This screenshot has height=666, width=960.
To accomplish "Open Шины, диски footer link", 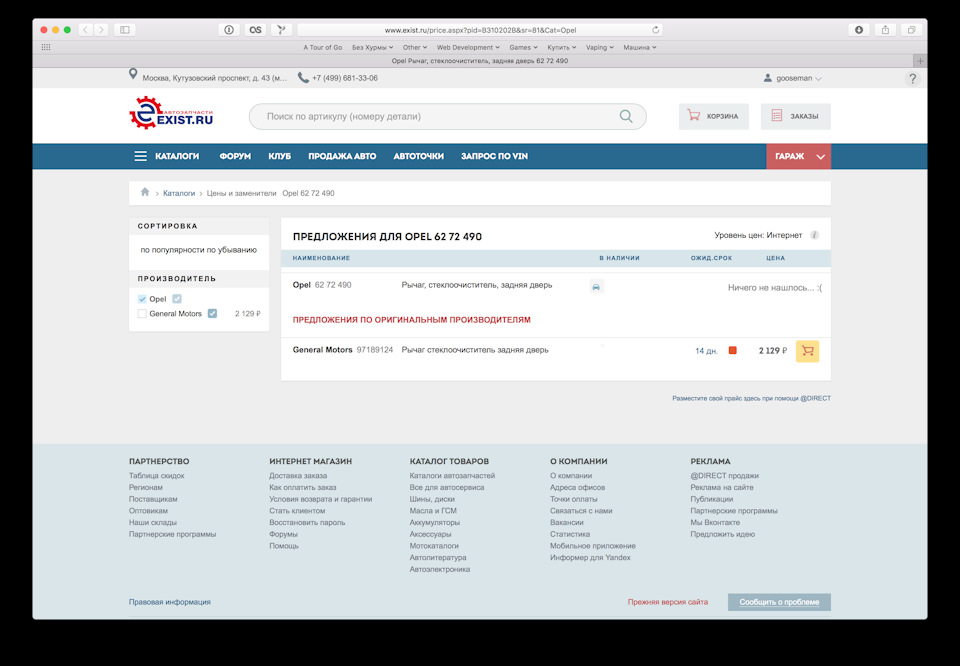I will (x=432, y=499).
